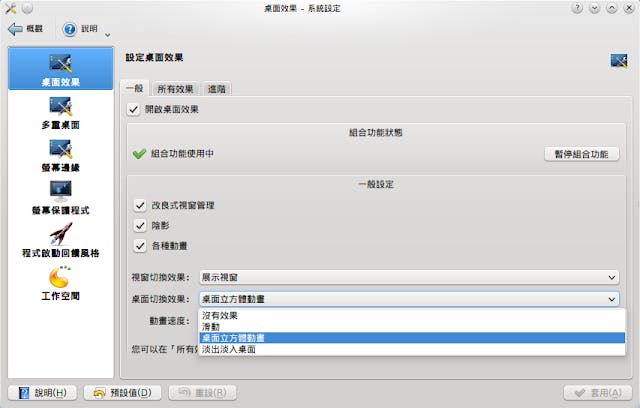
Task: Click the 預設值(D) button
Action: pyautogui.click(x=122, y=393)
